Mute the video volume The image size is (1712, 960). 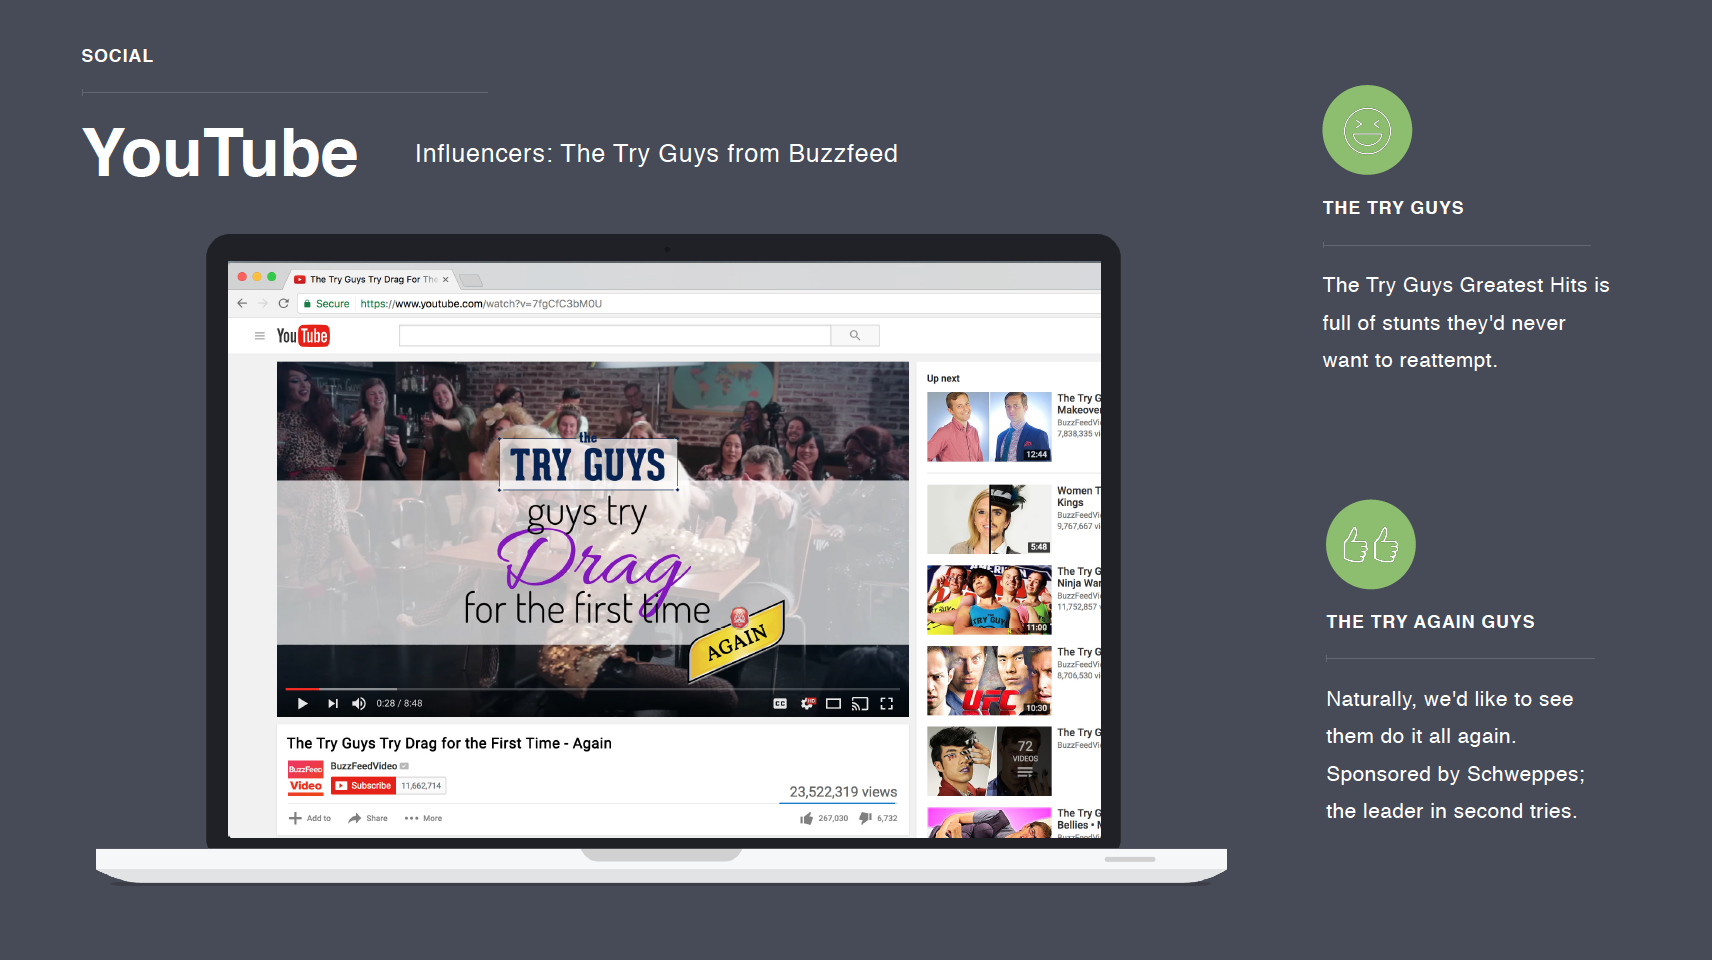(x=359, y=704)
